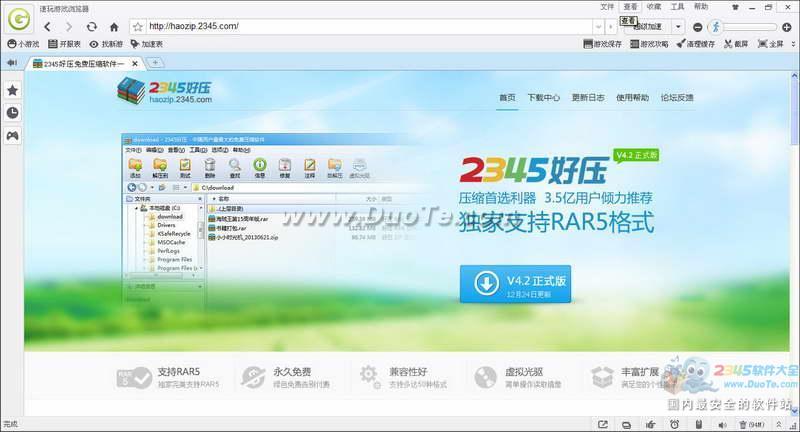Open the 文件 menu

point(607,7)
